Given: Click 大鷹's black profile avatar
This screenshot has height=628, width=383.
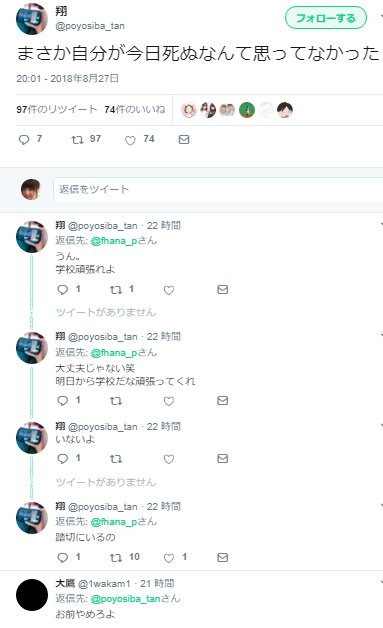Looking at the screenshot, I should tap(32, 595).
